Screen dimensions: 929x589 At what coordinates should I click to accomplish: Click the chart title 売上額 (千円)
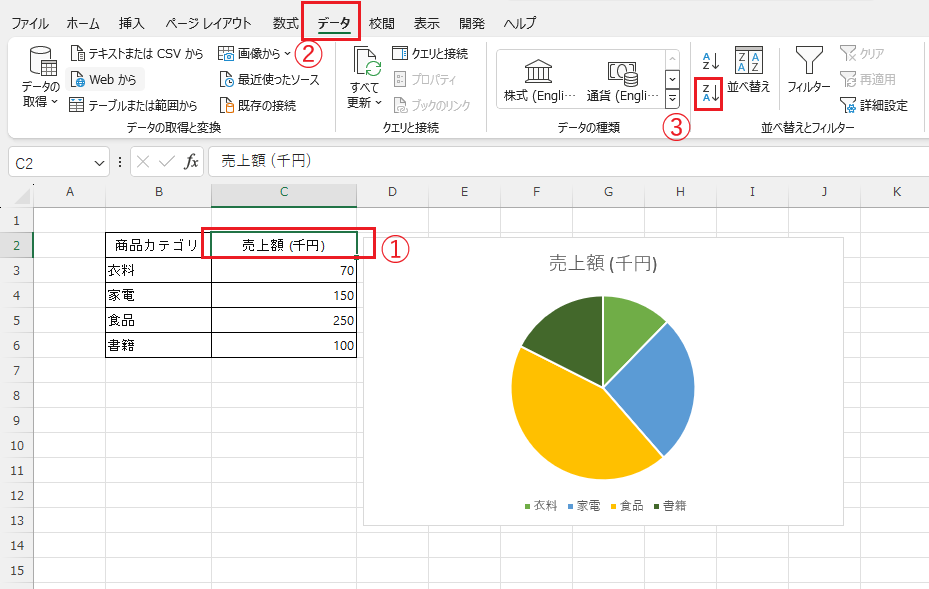[x=603, y=263]
